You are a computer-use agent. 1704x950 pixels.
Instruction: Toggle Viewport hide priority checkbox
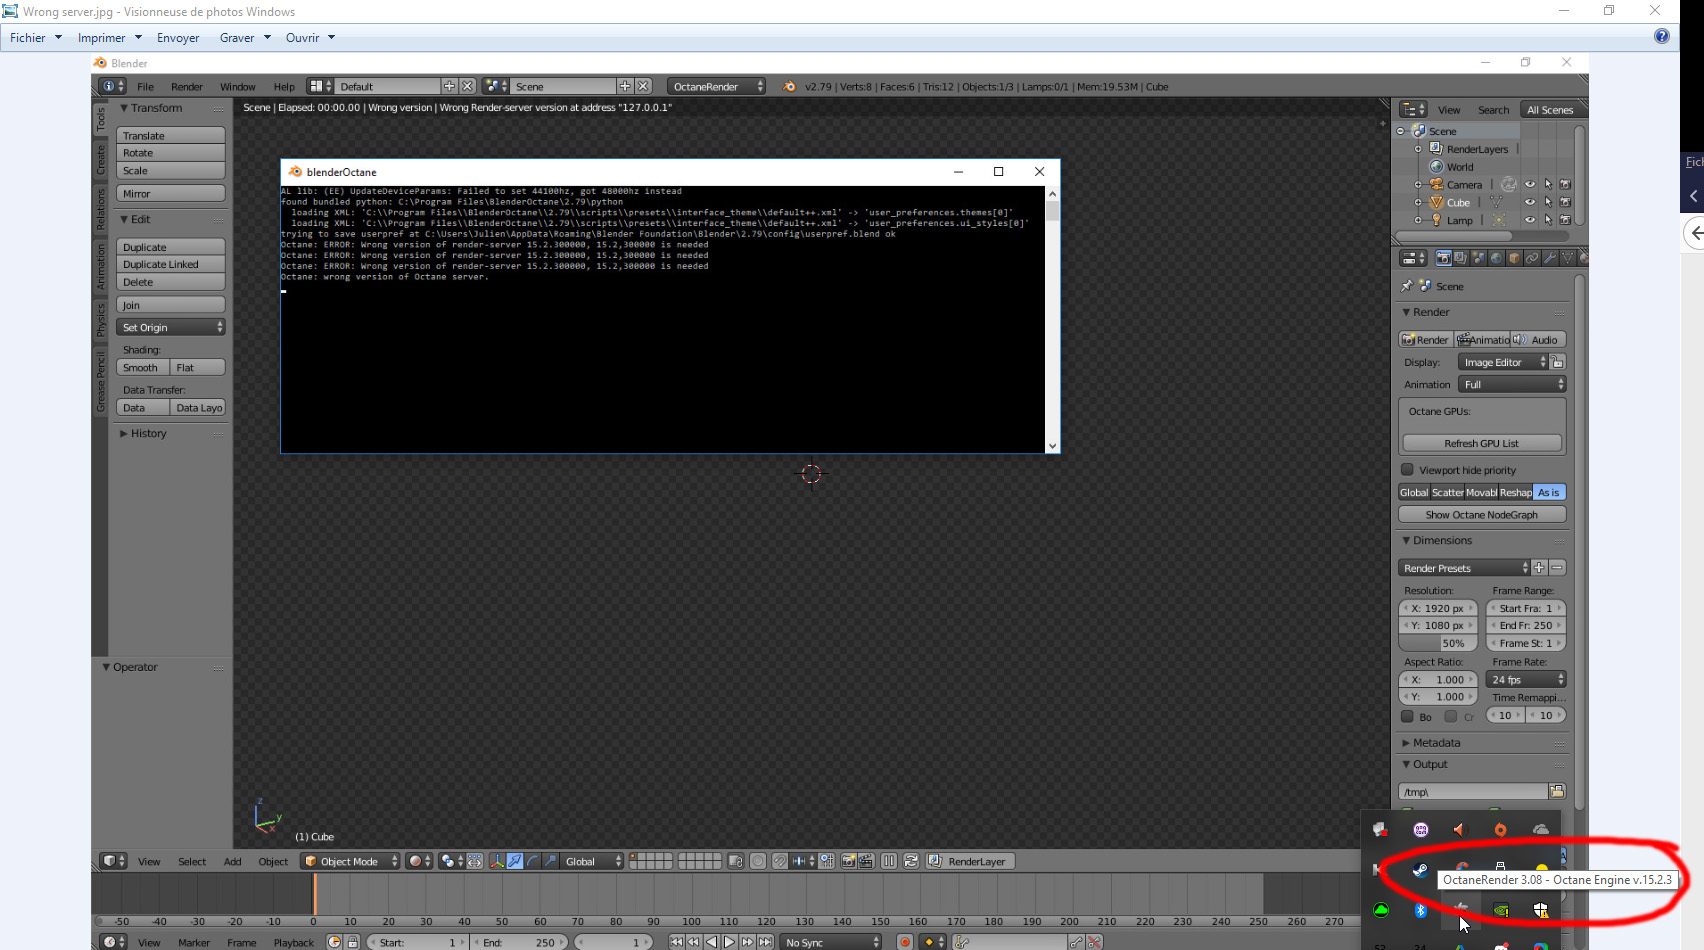point(1407,470)
